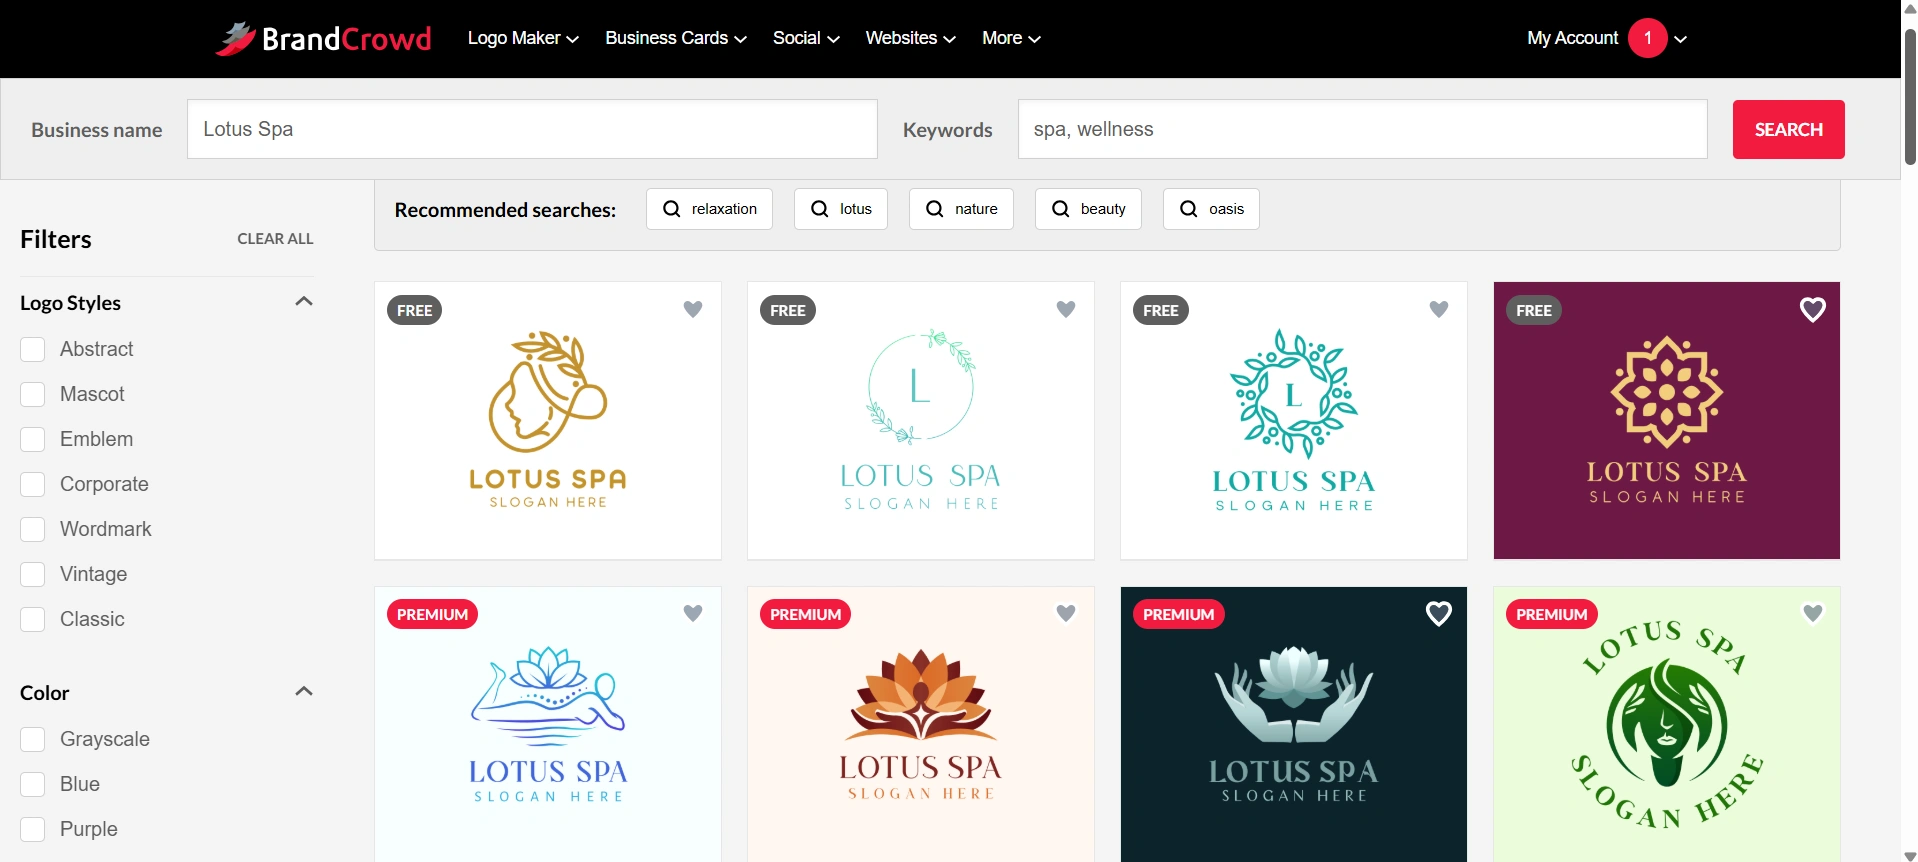Click the My Account link
This screenshot has height=862, width=1918.
click(x=1572, y=38)
